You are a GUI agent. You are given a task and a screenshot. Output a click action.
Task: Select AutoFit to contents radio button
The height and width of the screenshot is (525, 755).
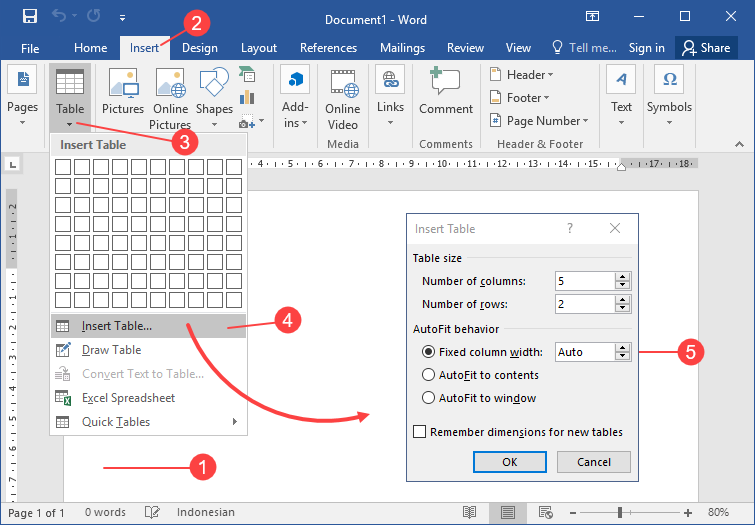[x=428, y=375]
